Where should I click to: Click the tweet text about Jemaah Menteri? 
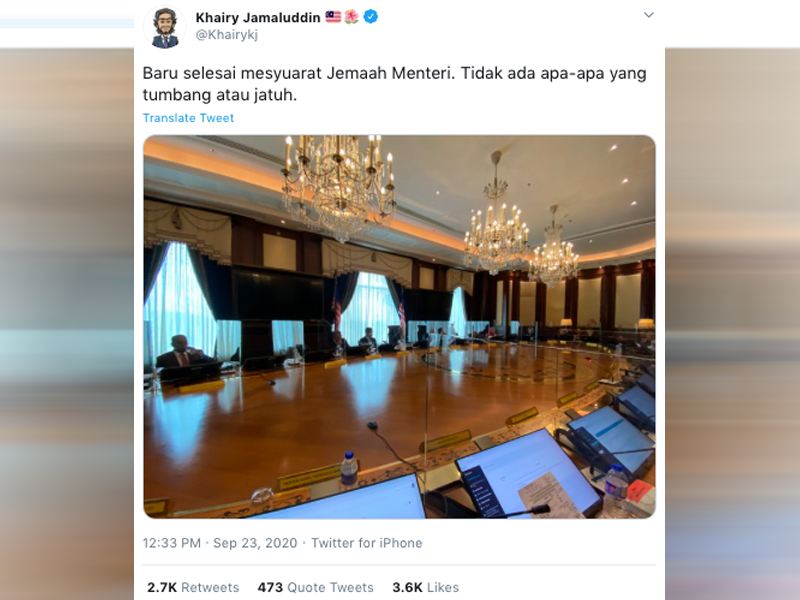tap(395, 85)
